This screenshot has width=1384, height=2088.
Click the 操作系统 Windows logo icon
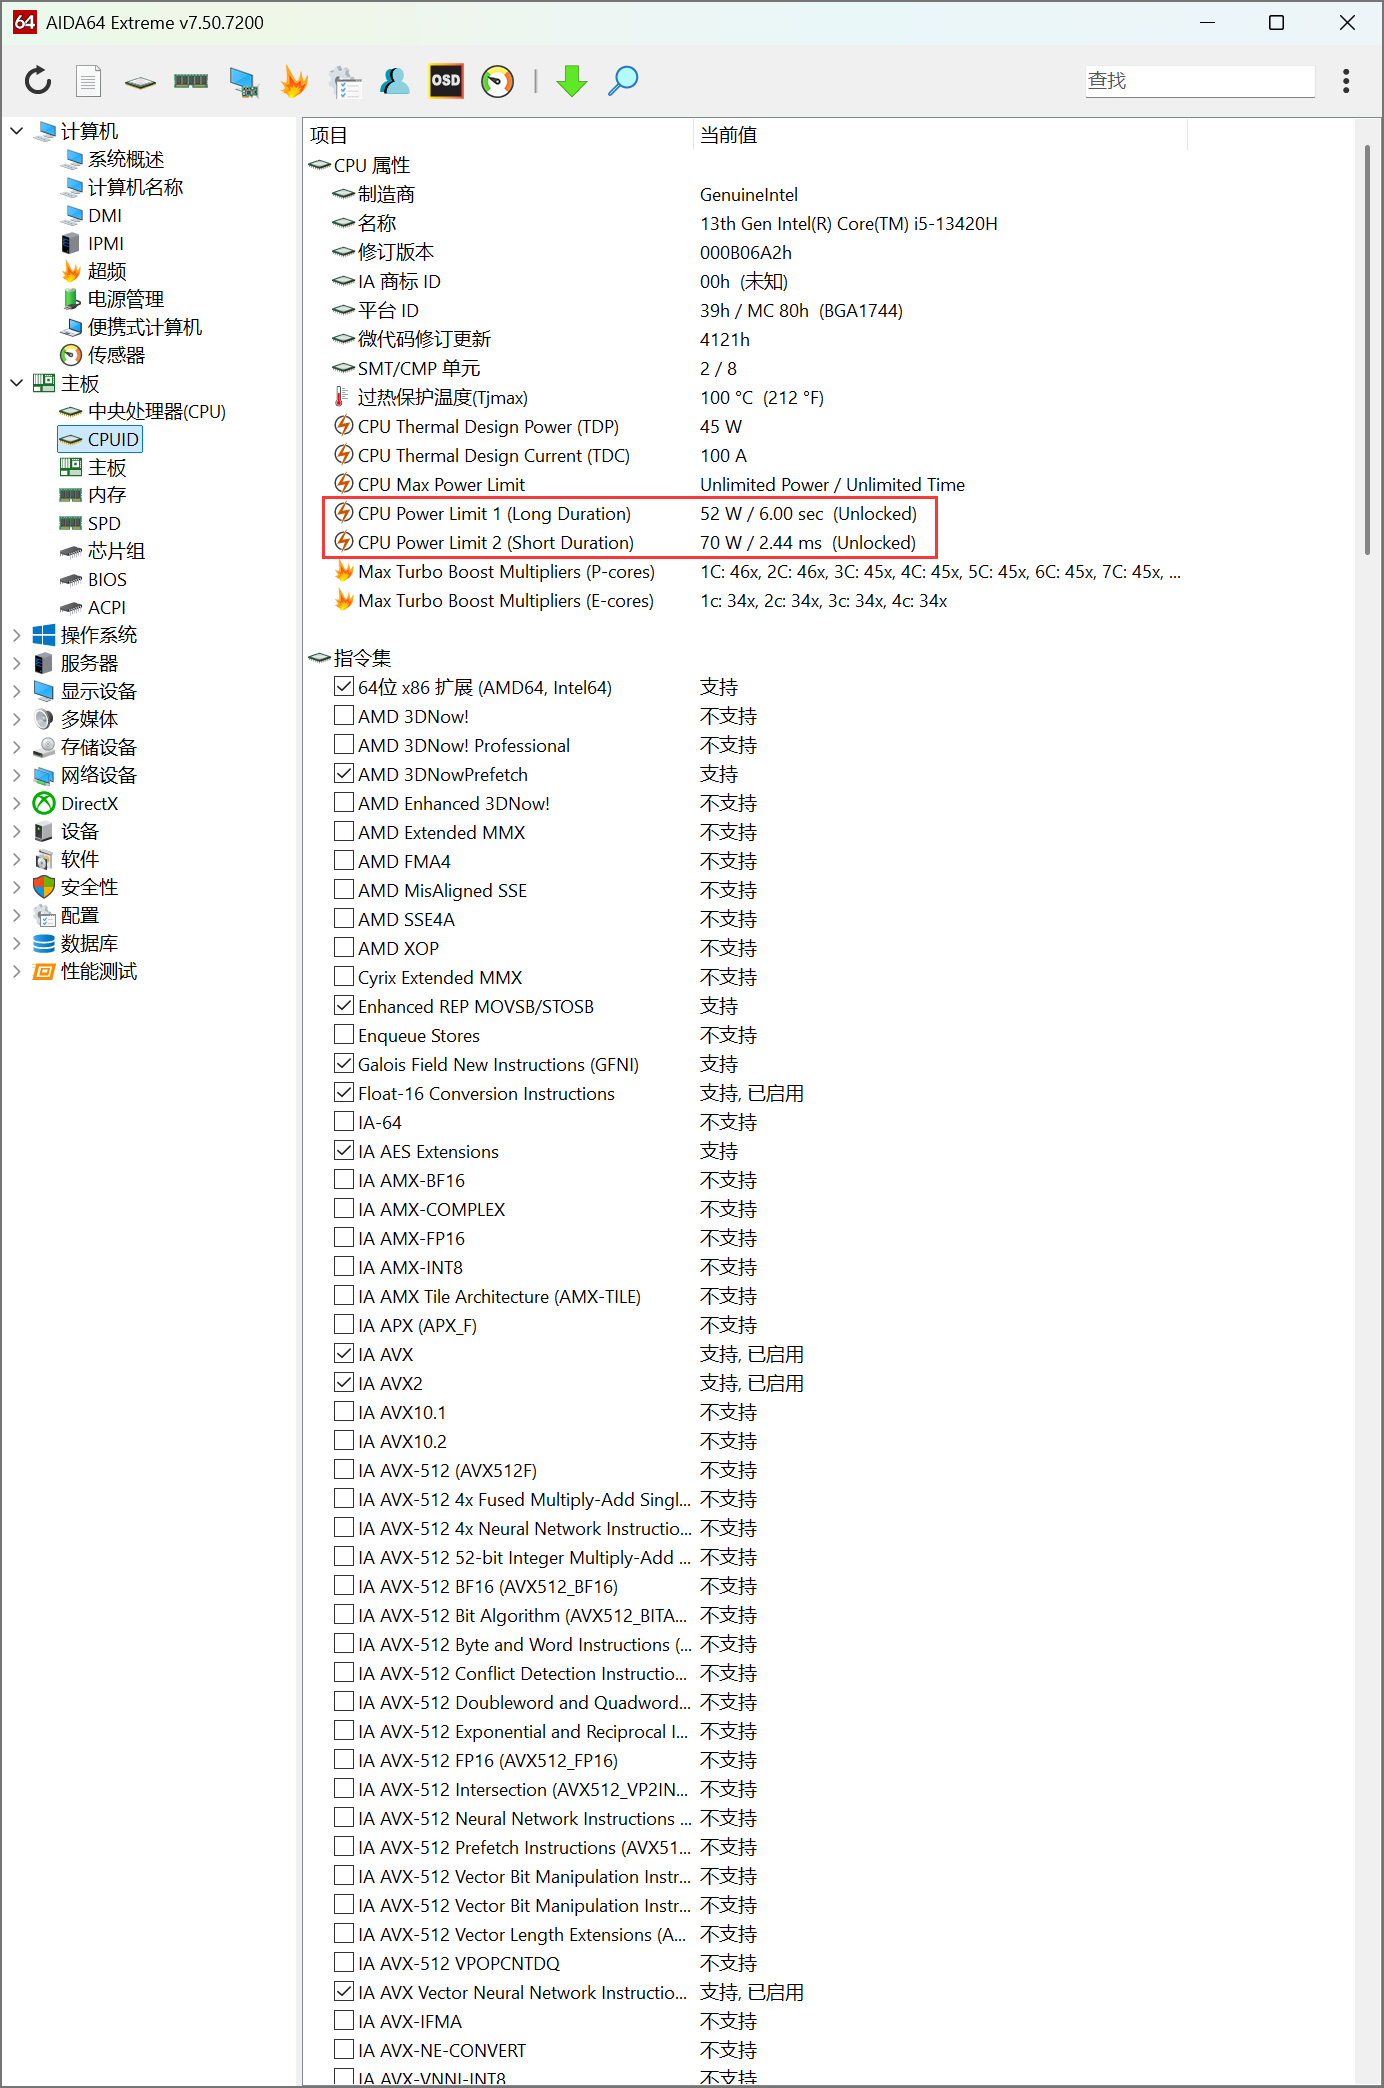click(44, 635)
